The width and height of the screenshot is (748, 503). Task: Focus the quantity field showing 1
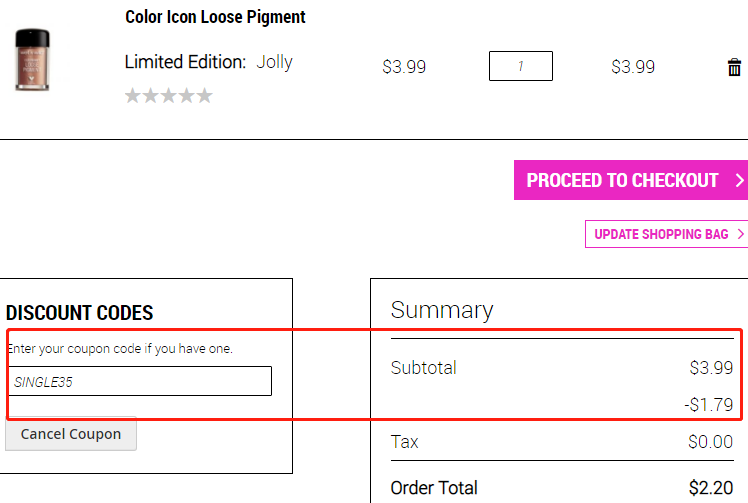tap(520, 66)
